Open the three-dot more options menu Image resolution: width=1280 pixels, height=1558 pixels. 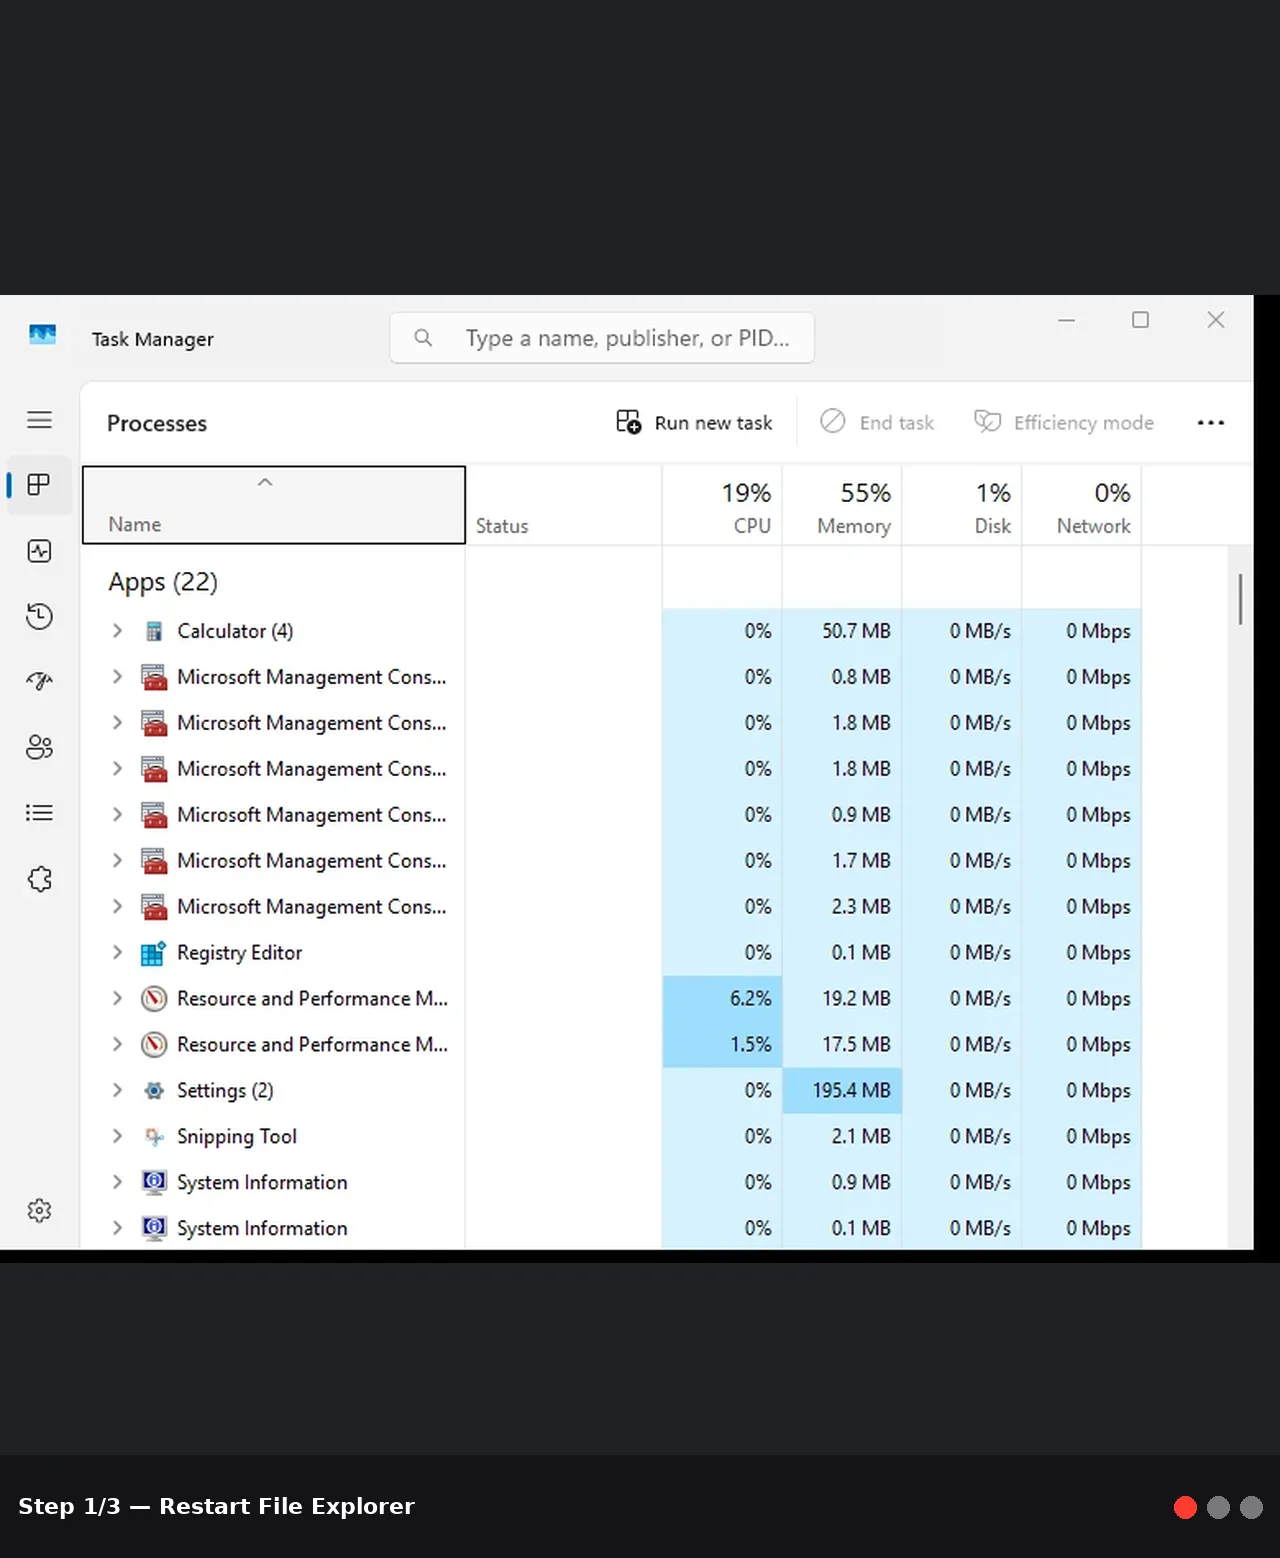1211,423
